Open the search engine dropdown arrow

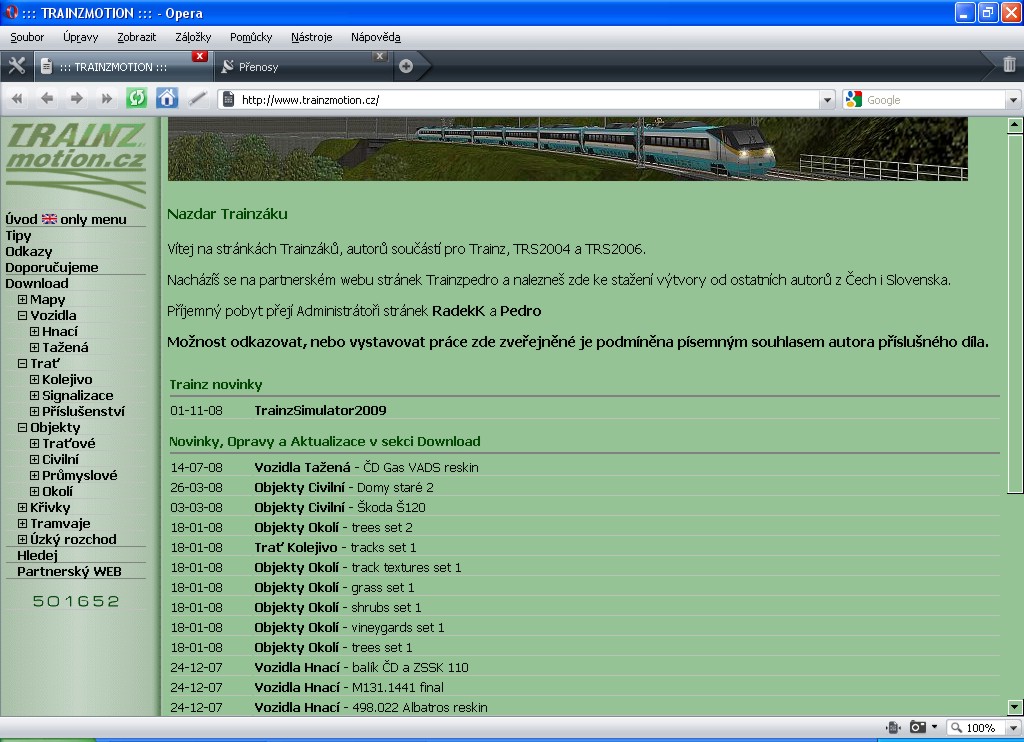point(1013,100)
